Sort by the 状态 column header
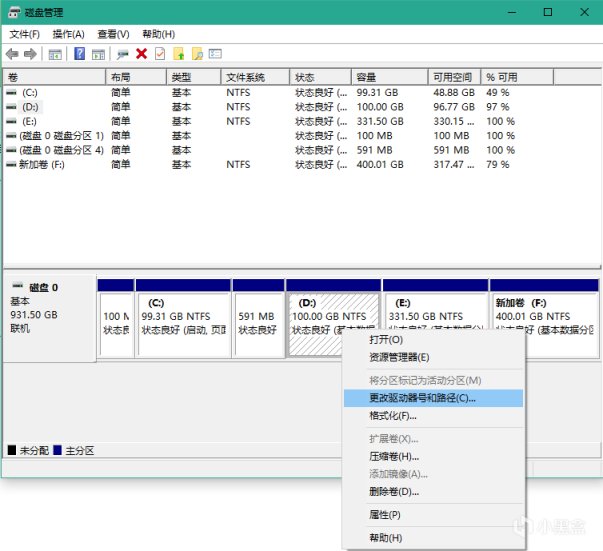This screenshot has height=551, width=603. point(320,77)
